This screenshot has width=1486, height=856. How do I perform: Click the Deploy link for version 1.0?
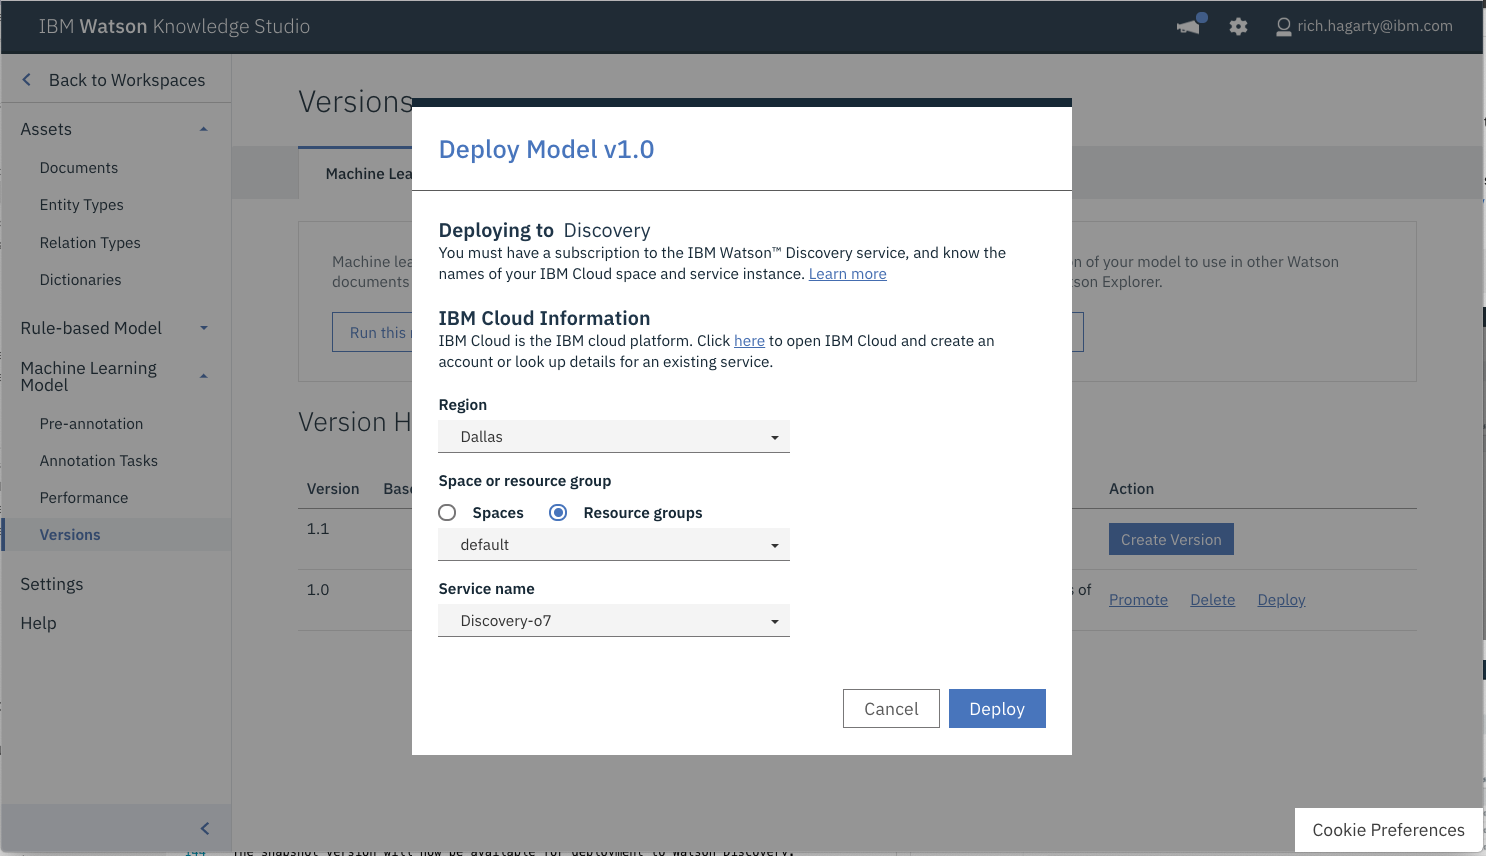1281,600
